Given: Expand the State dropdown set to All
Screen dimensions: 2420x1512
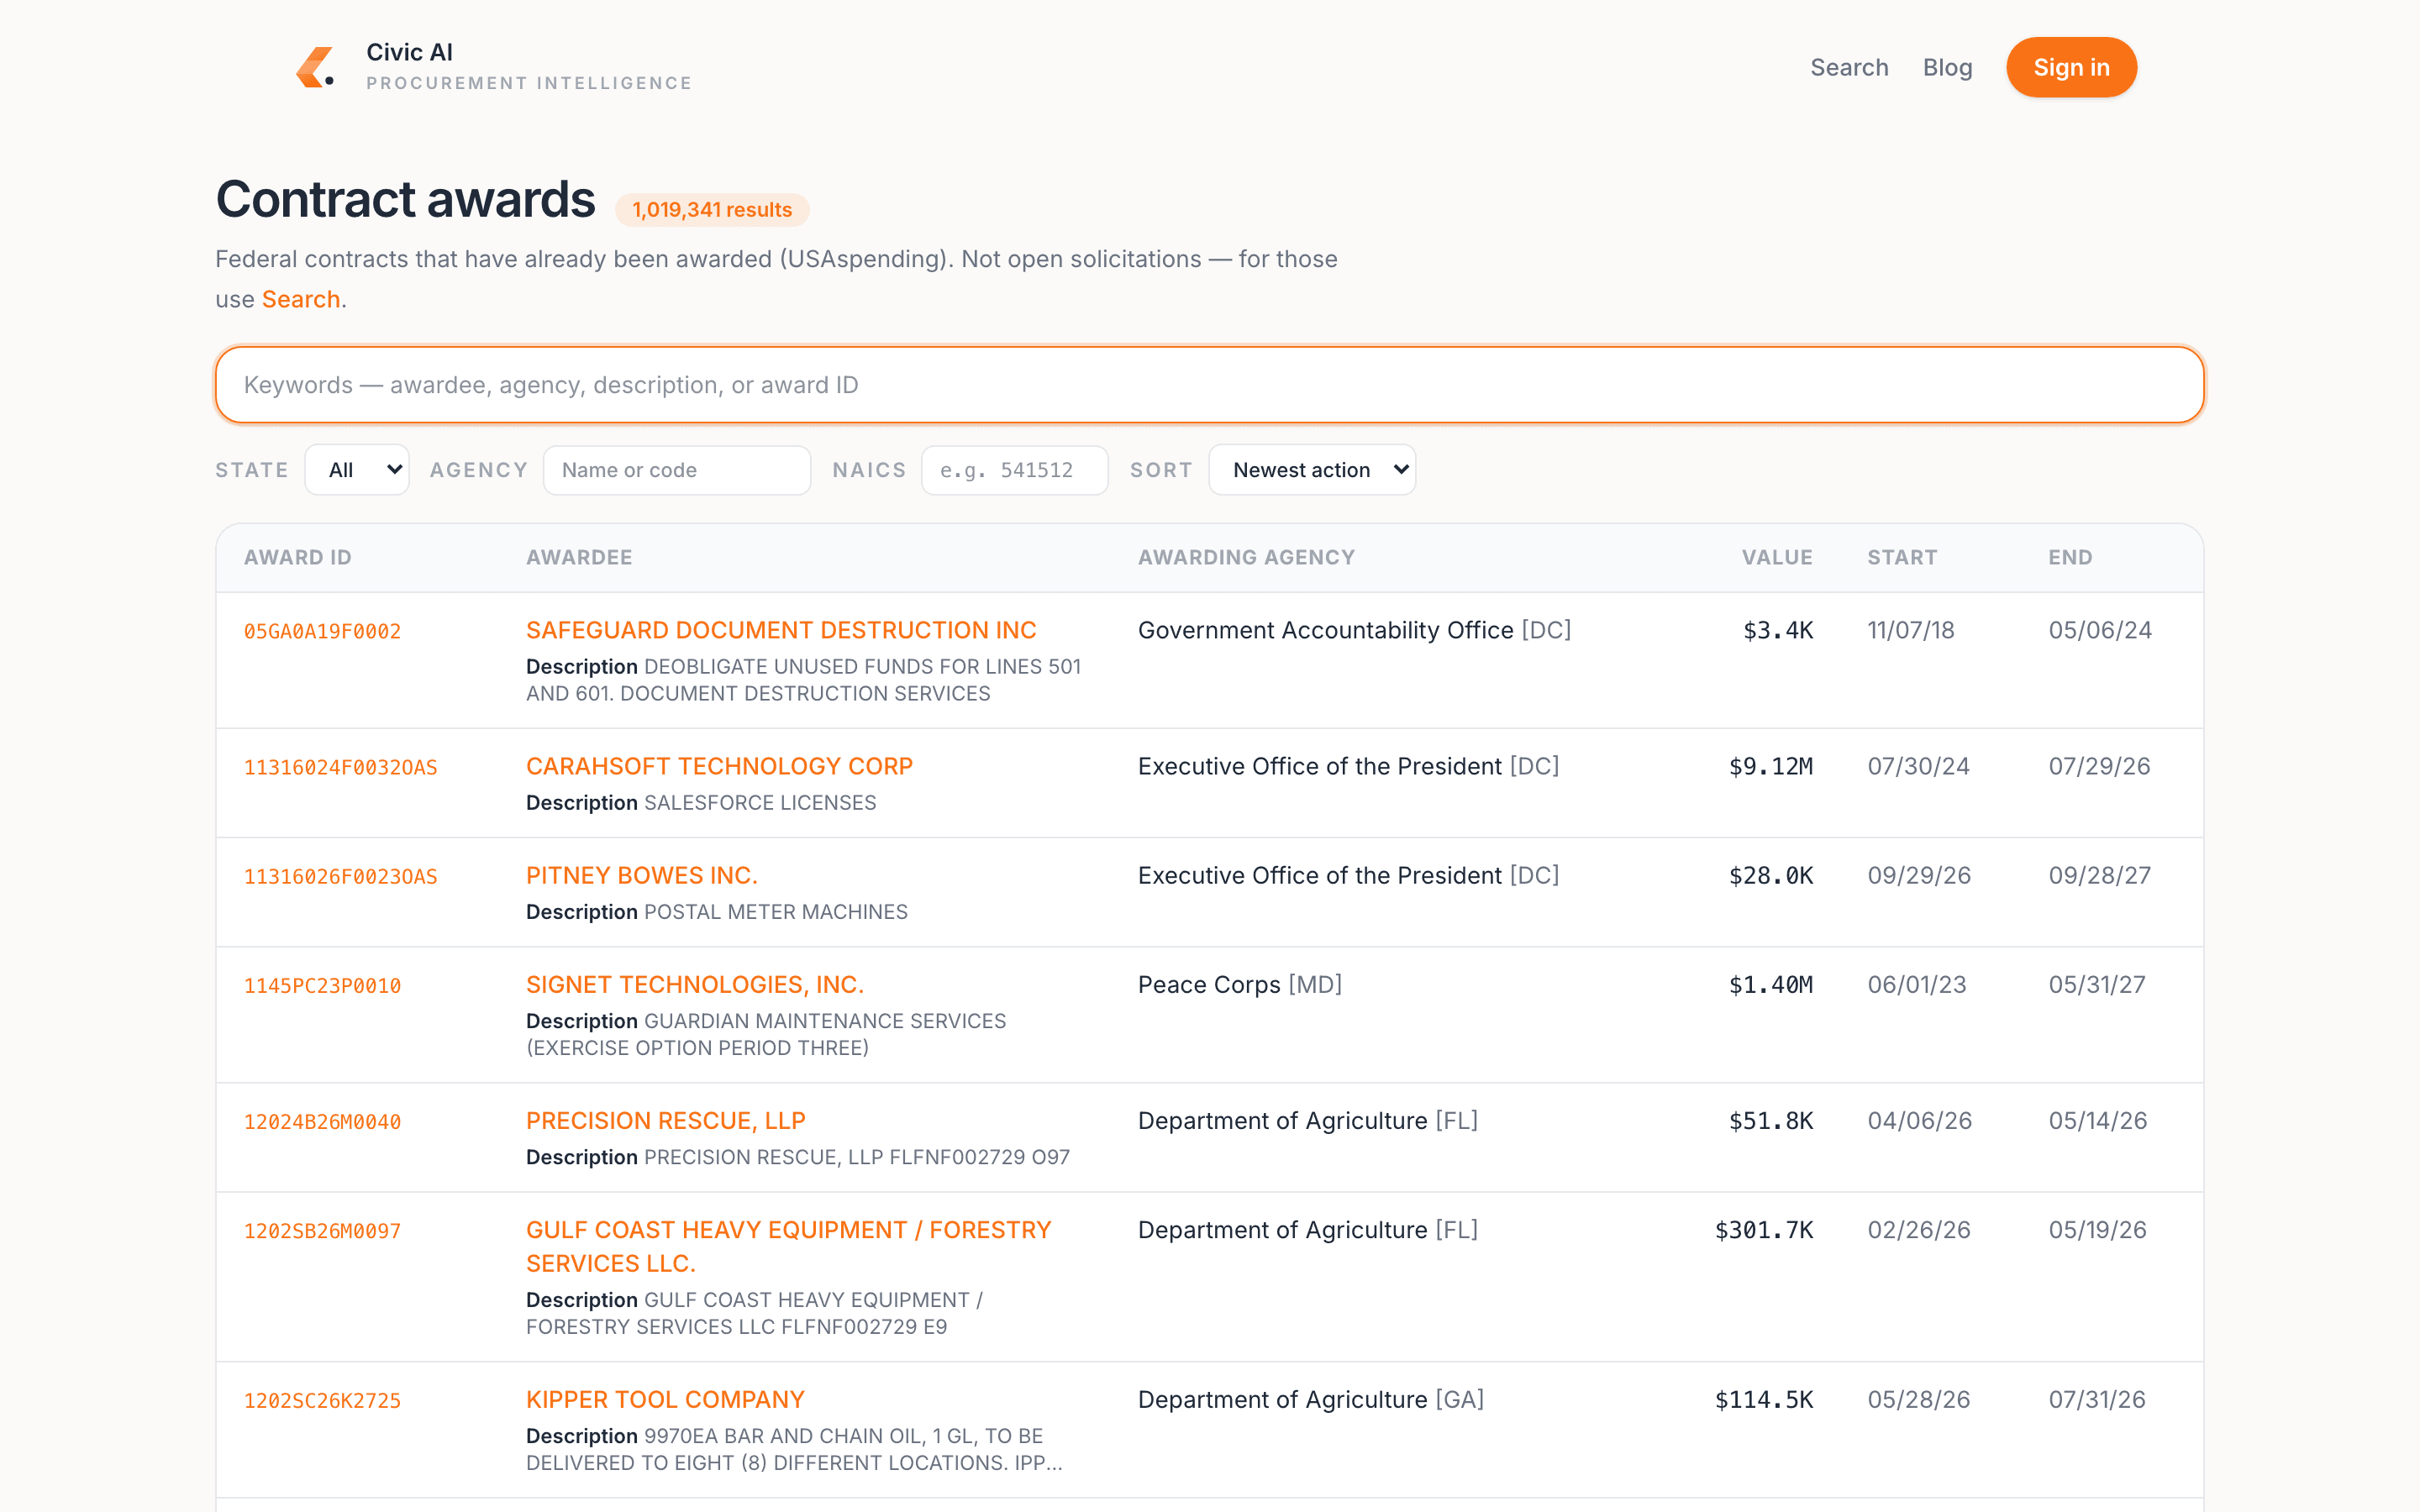Looking at the screenshot, I should [357, 470].
